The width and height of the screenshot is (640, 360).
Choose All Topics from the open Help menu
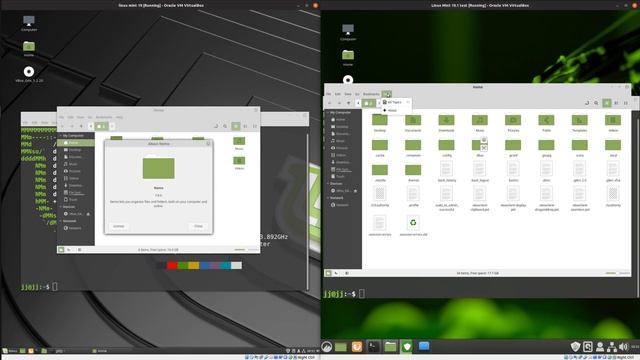tap(396, 102)
